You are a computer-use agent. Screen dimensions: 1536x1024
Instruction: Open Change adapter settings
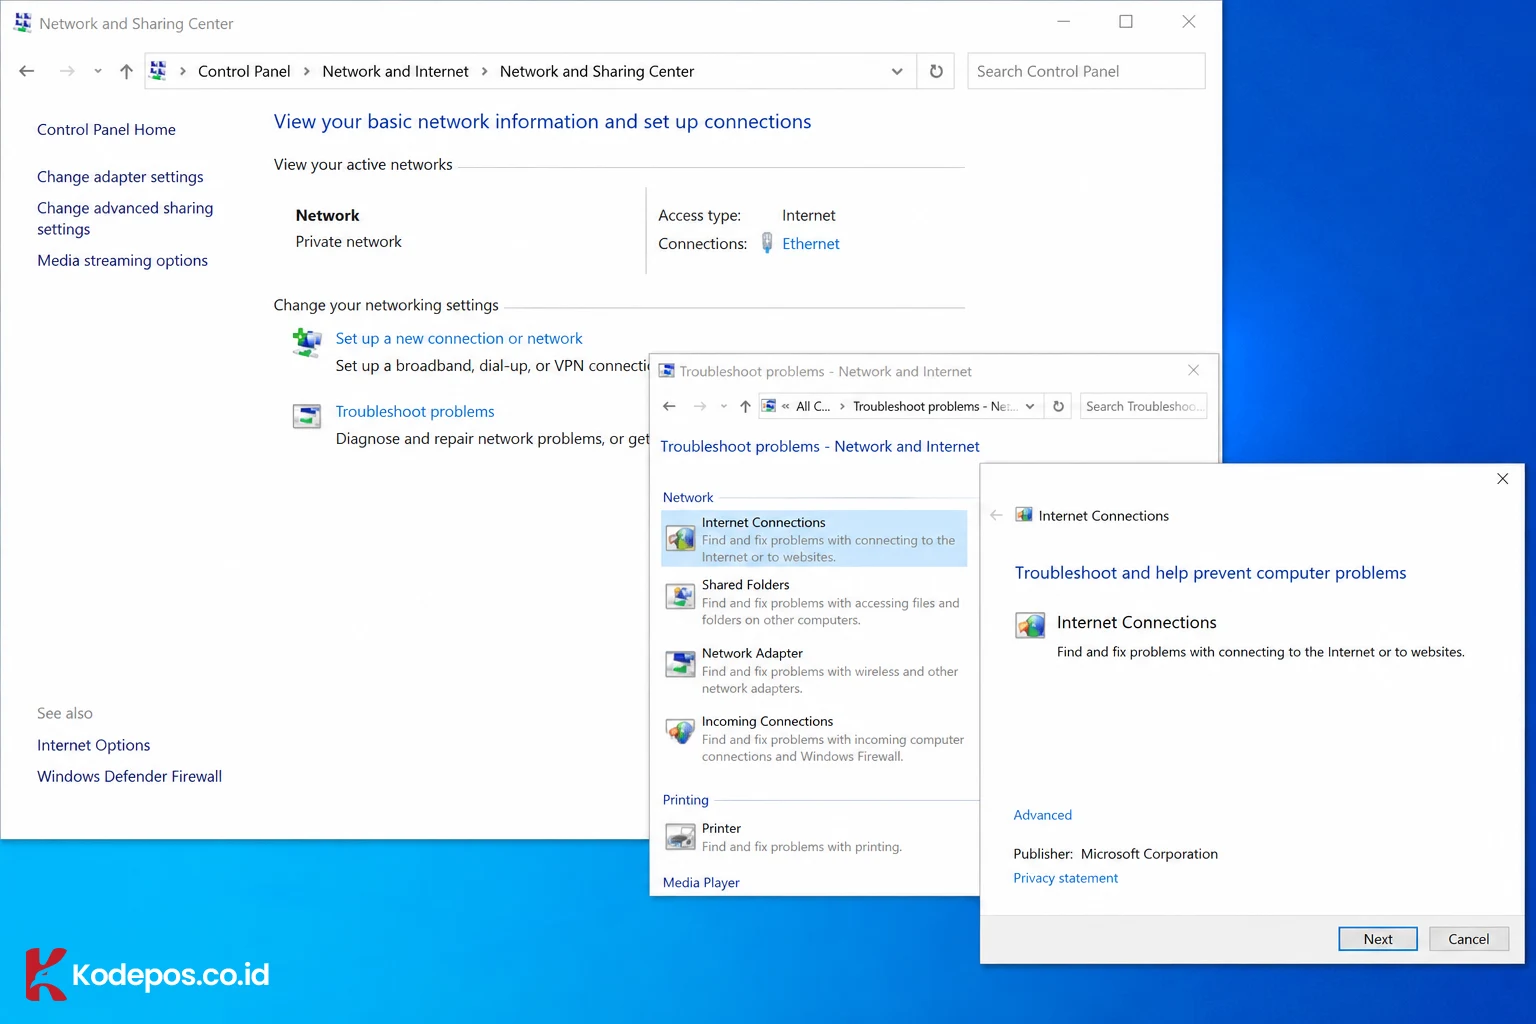pos(120,176)
